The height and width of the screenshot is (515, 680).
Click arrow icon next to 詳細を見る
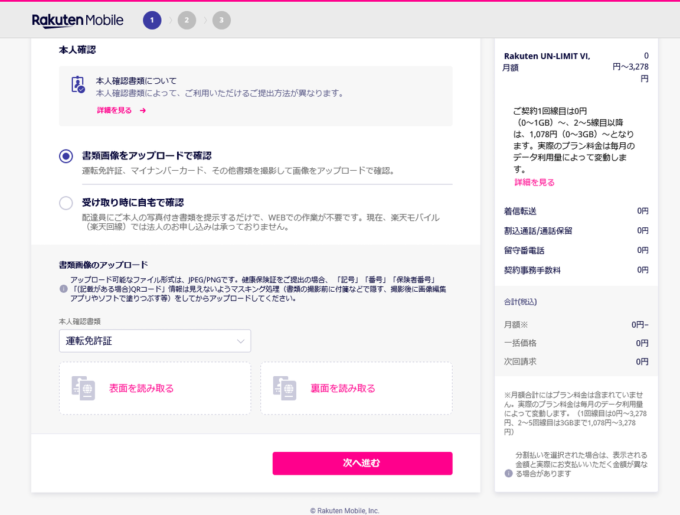coord(143,111)
